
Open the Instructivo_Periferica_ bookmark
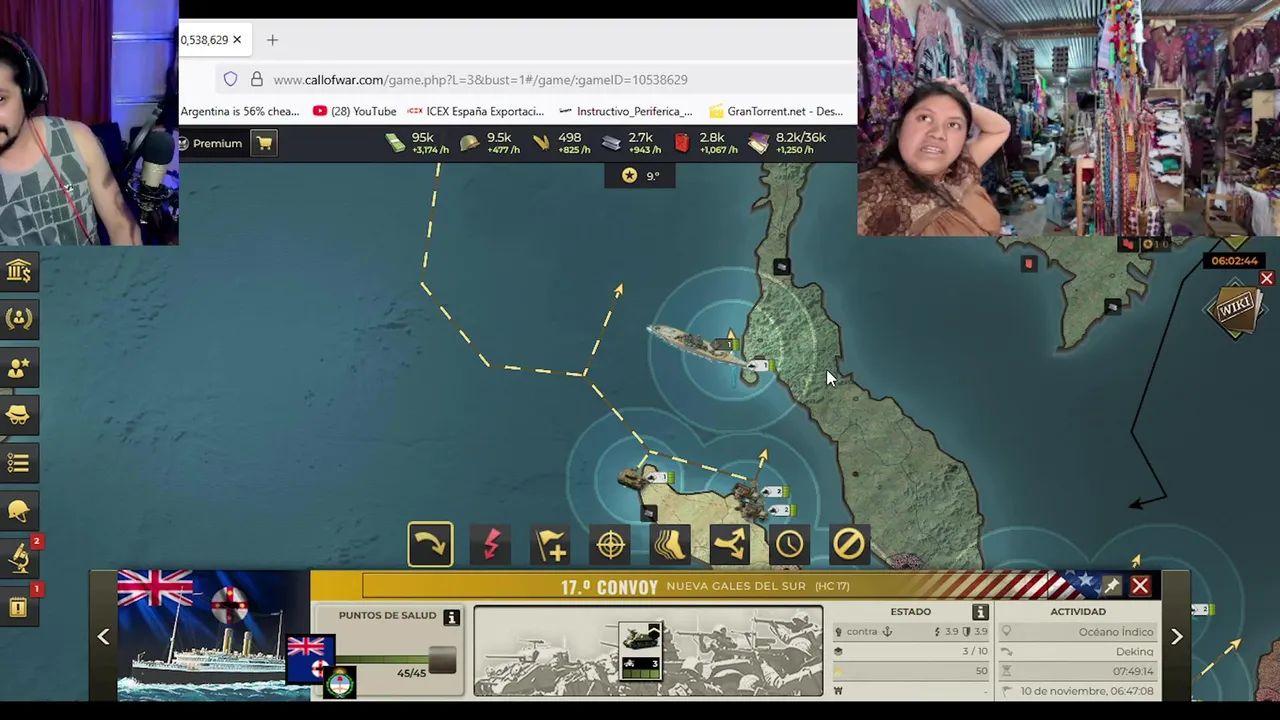(x=626, y=111)
